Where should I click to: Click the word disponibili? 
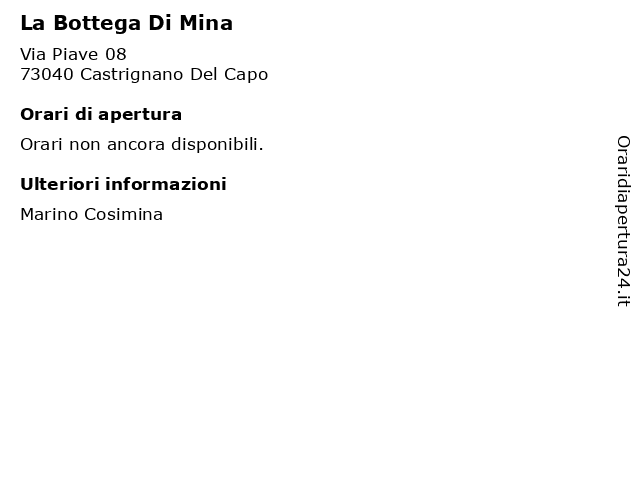[217, 144]
